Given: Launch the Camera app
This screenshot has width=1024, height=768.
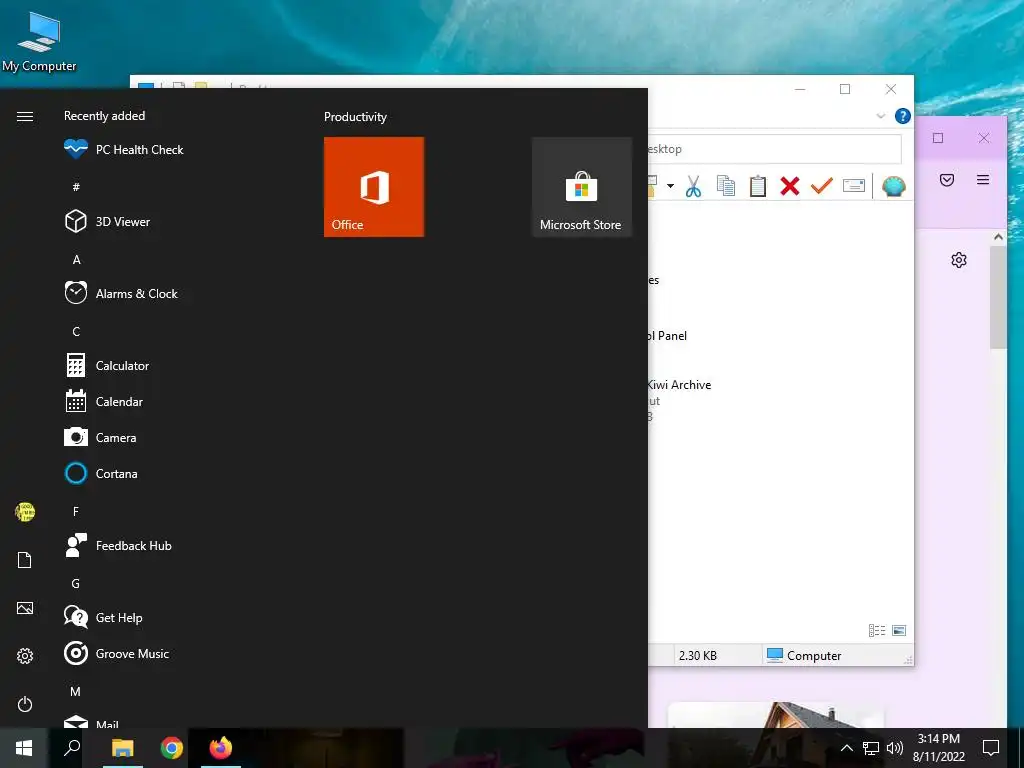Looking at the screenshot, I should (101, 438).
